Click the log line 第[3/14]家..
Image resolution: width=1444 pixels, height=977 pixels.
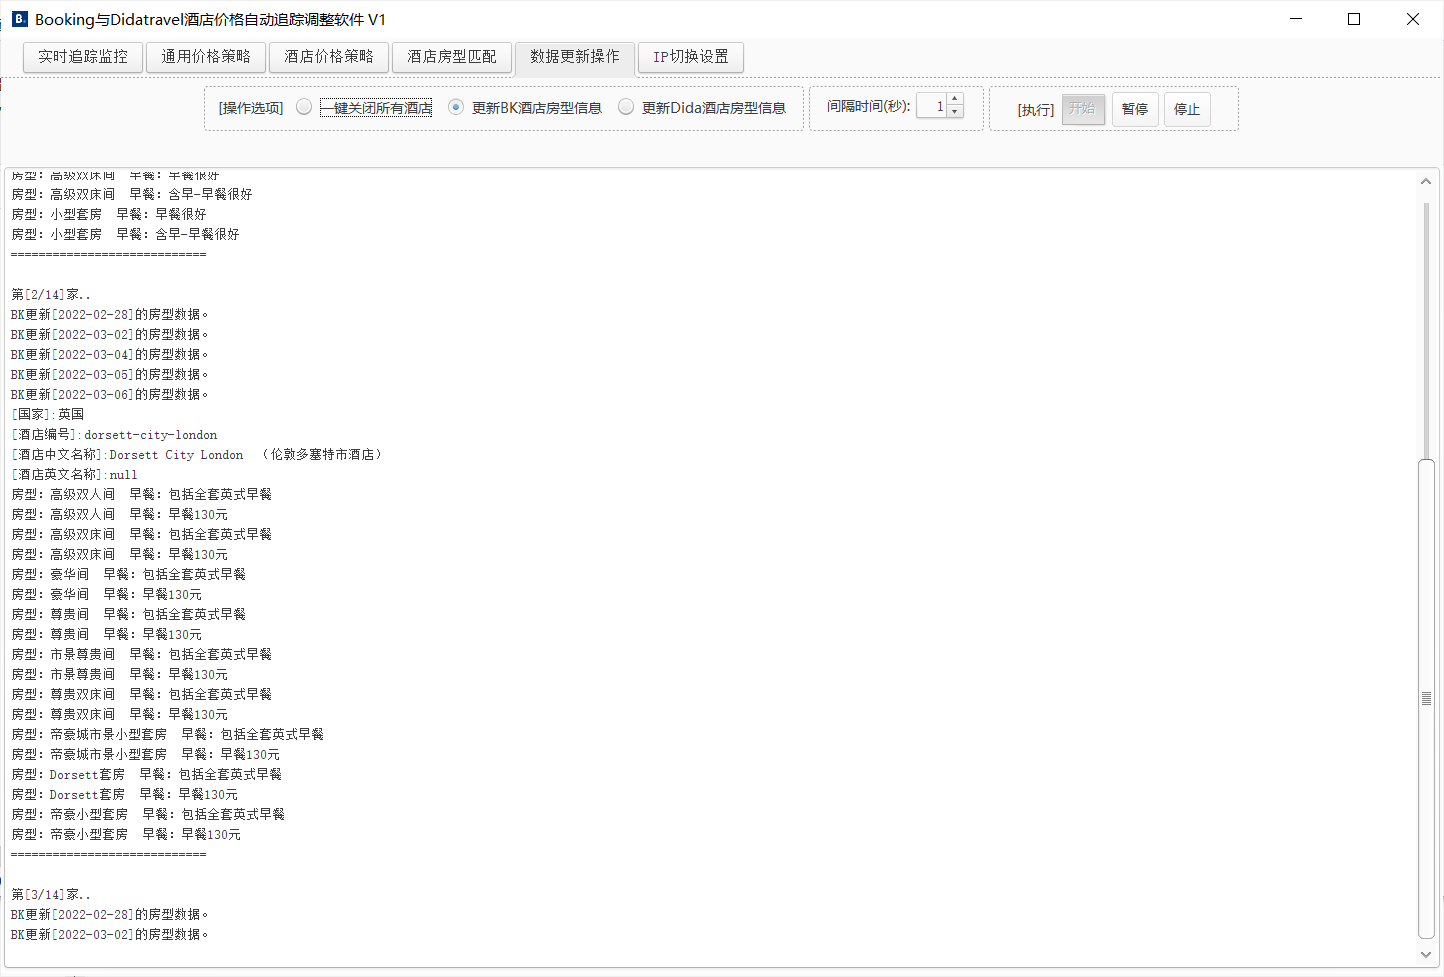[x=51, y=894]
